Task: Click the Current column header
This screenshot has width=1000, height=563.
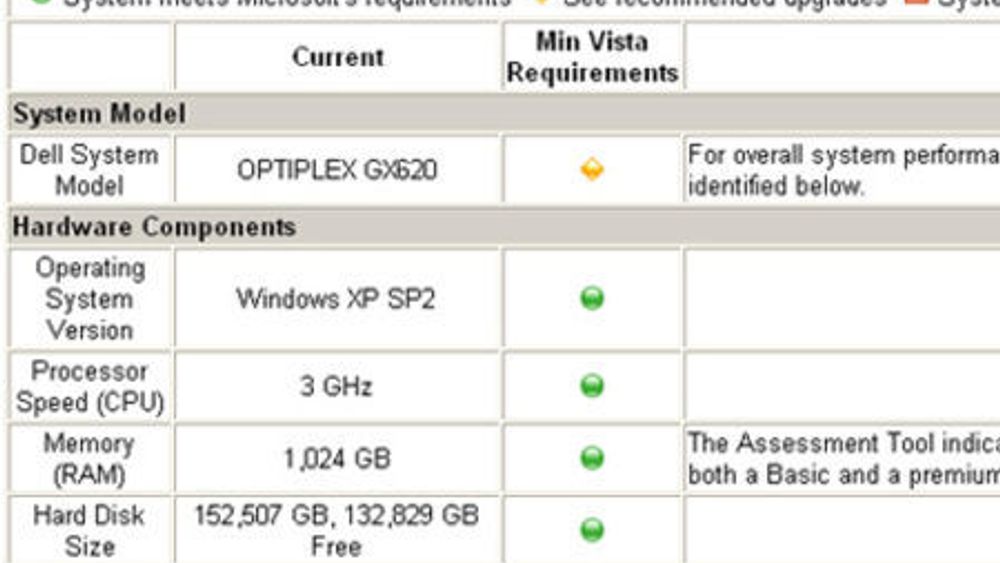Action: click(x=338, y=57)
